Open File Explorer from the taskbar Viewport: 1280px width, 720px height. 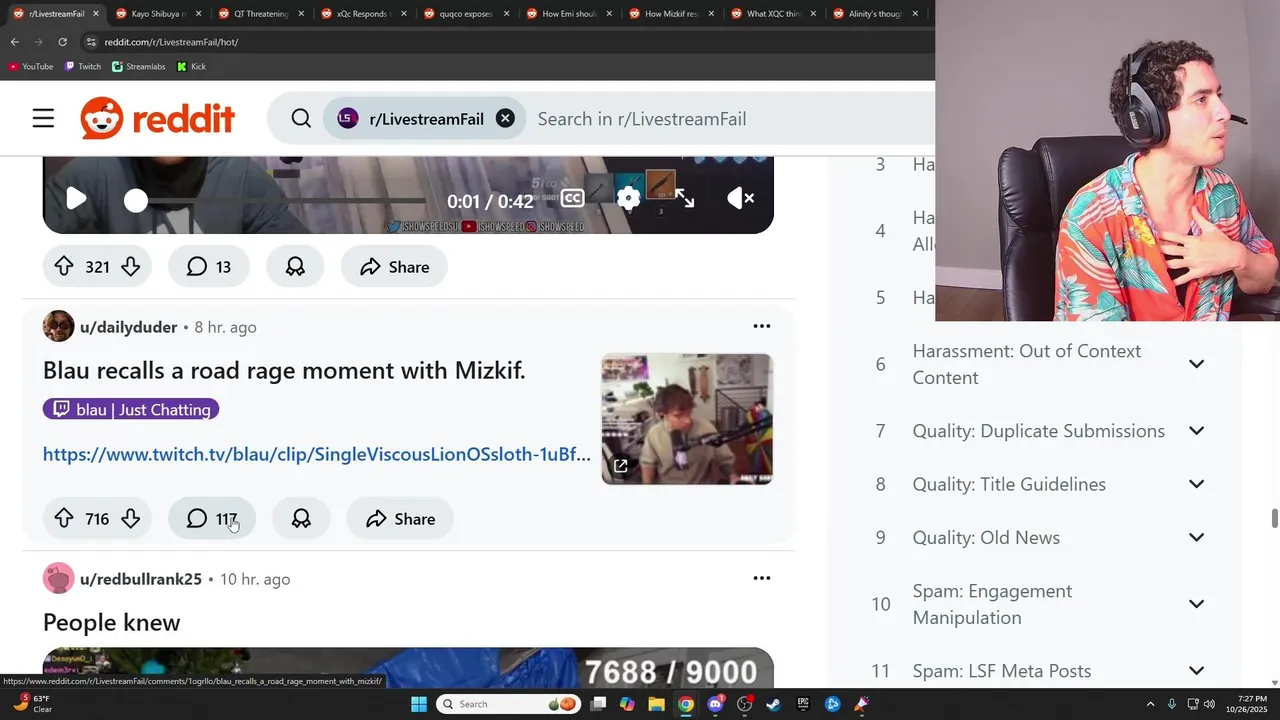tap(656, 704)
